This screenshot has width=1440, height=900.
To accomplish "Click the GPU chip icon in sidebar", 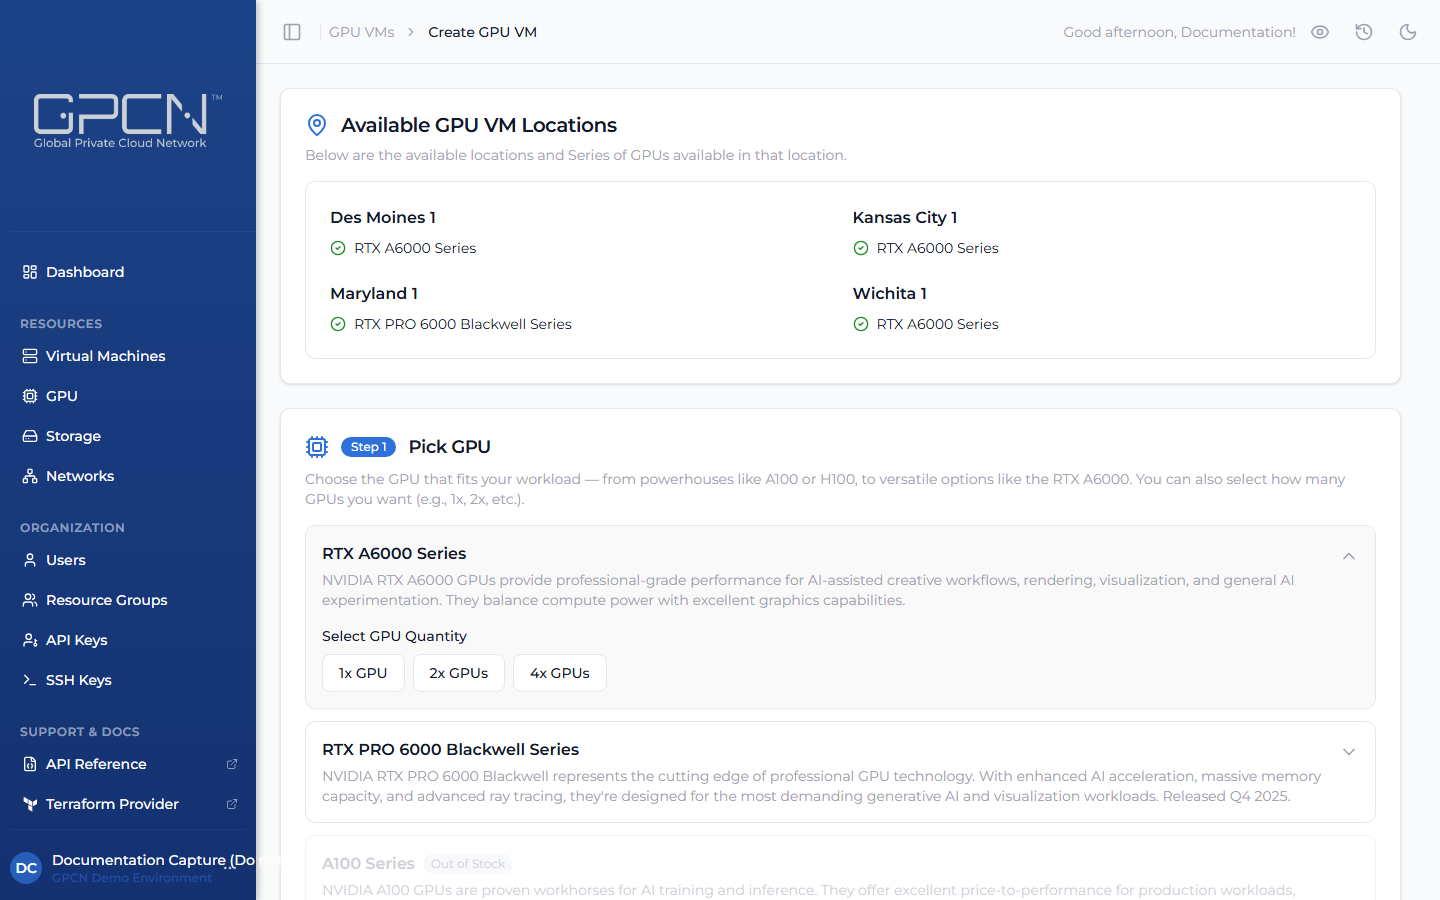I will click(30, 396).
